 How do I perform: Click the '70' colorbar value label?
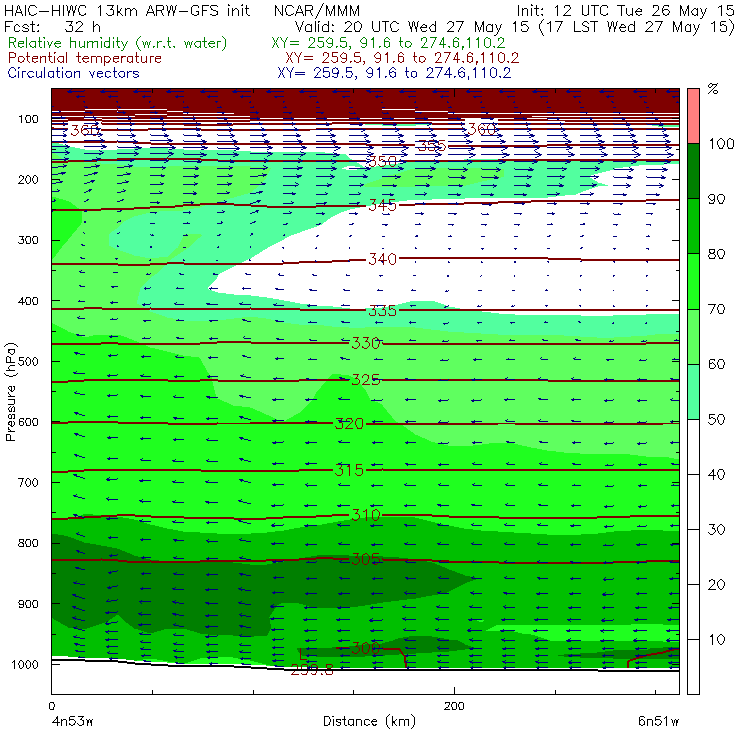tap(716, 309)
